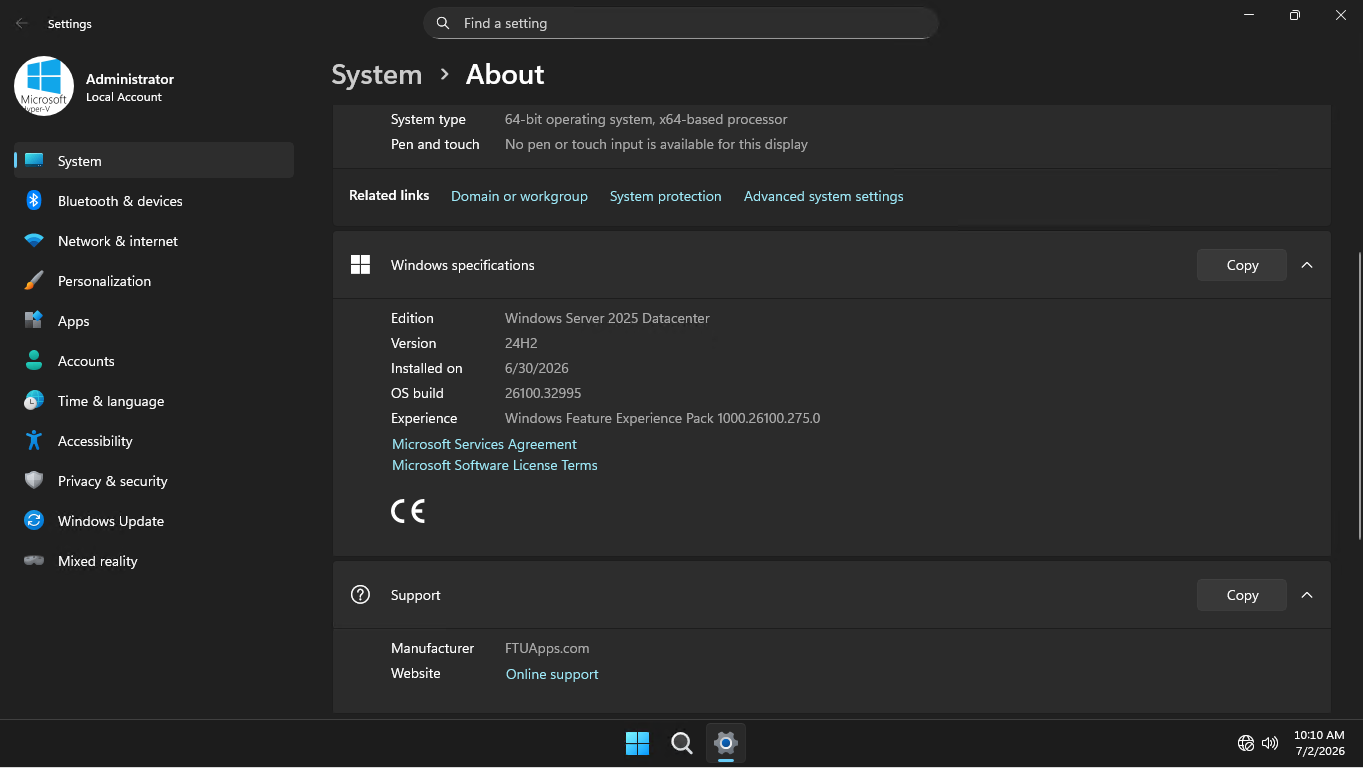1363x768 pixels.
Task: Click the Find a setting search box
Action: [x=680, y=23]
